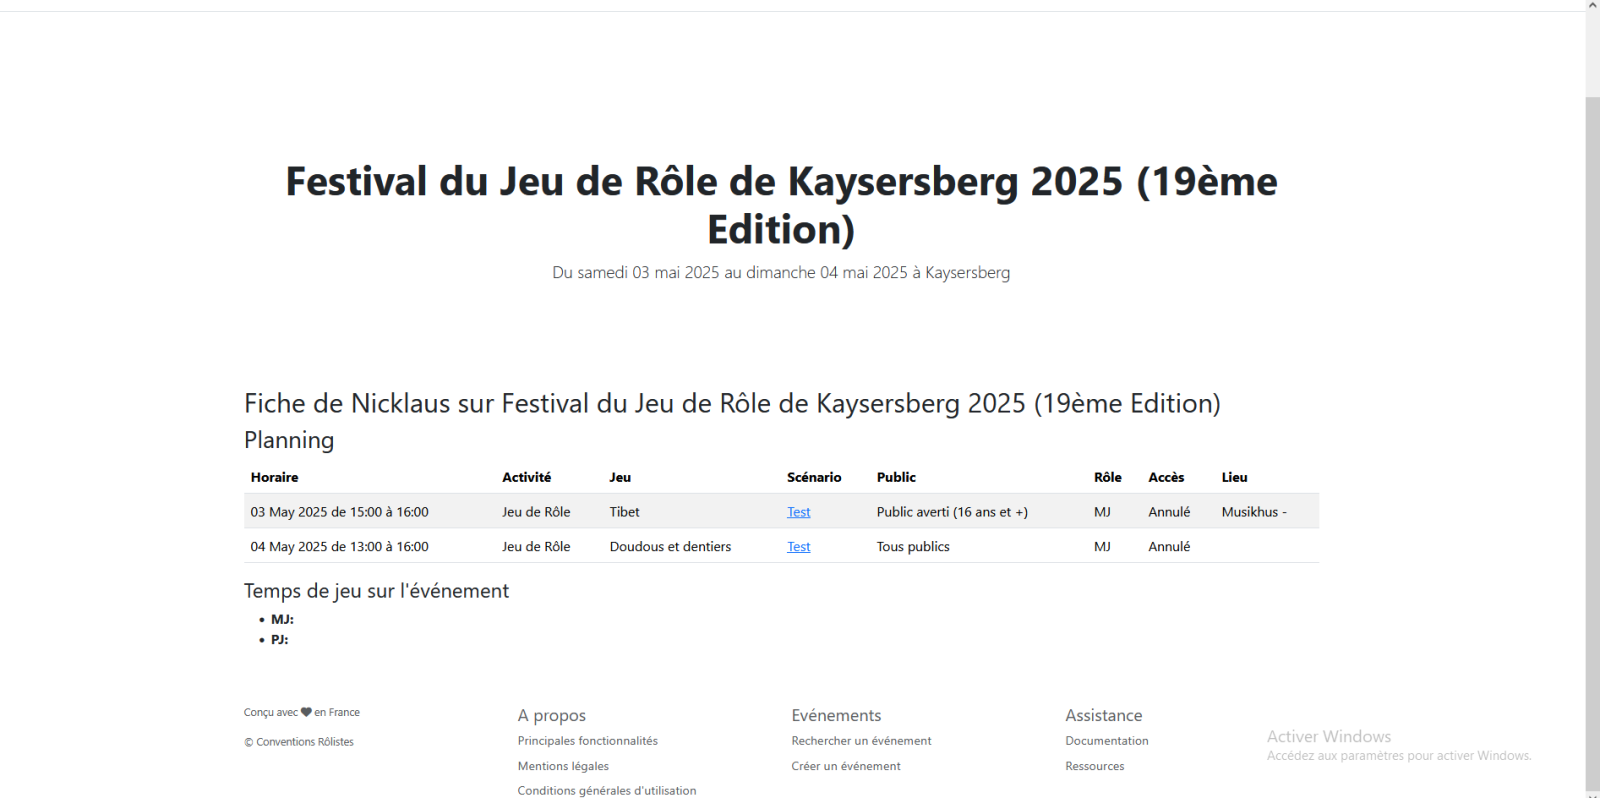Open the Documentation link under Assistance
The width and height of the screenshot is (1600, 798).
[1106, 741]
